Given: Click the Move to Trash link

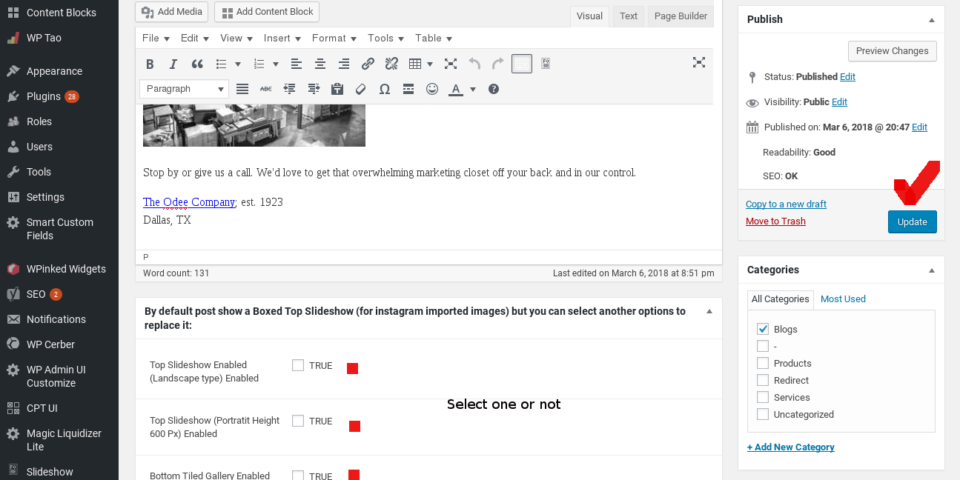Looking at the screenshot, I should point(775,221).
